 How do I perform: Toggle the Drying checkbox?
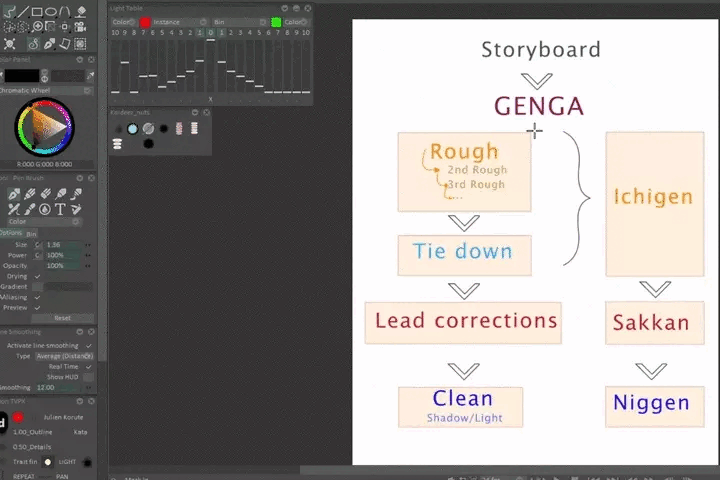[x=37, y=276]
